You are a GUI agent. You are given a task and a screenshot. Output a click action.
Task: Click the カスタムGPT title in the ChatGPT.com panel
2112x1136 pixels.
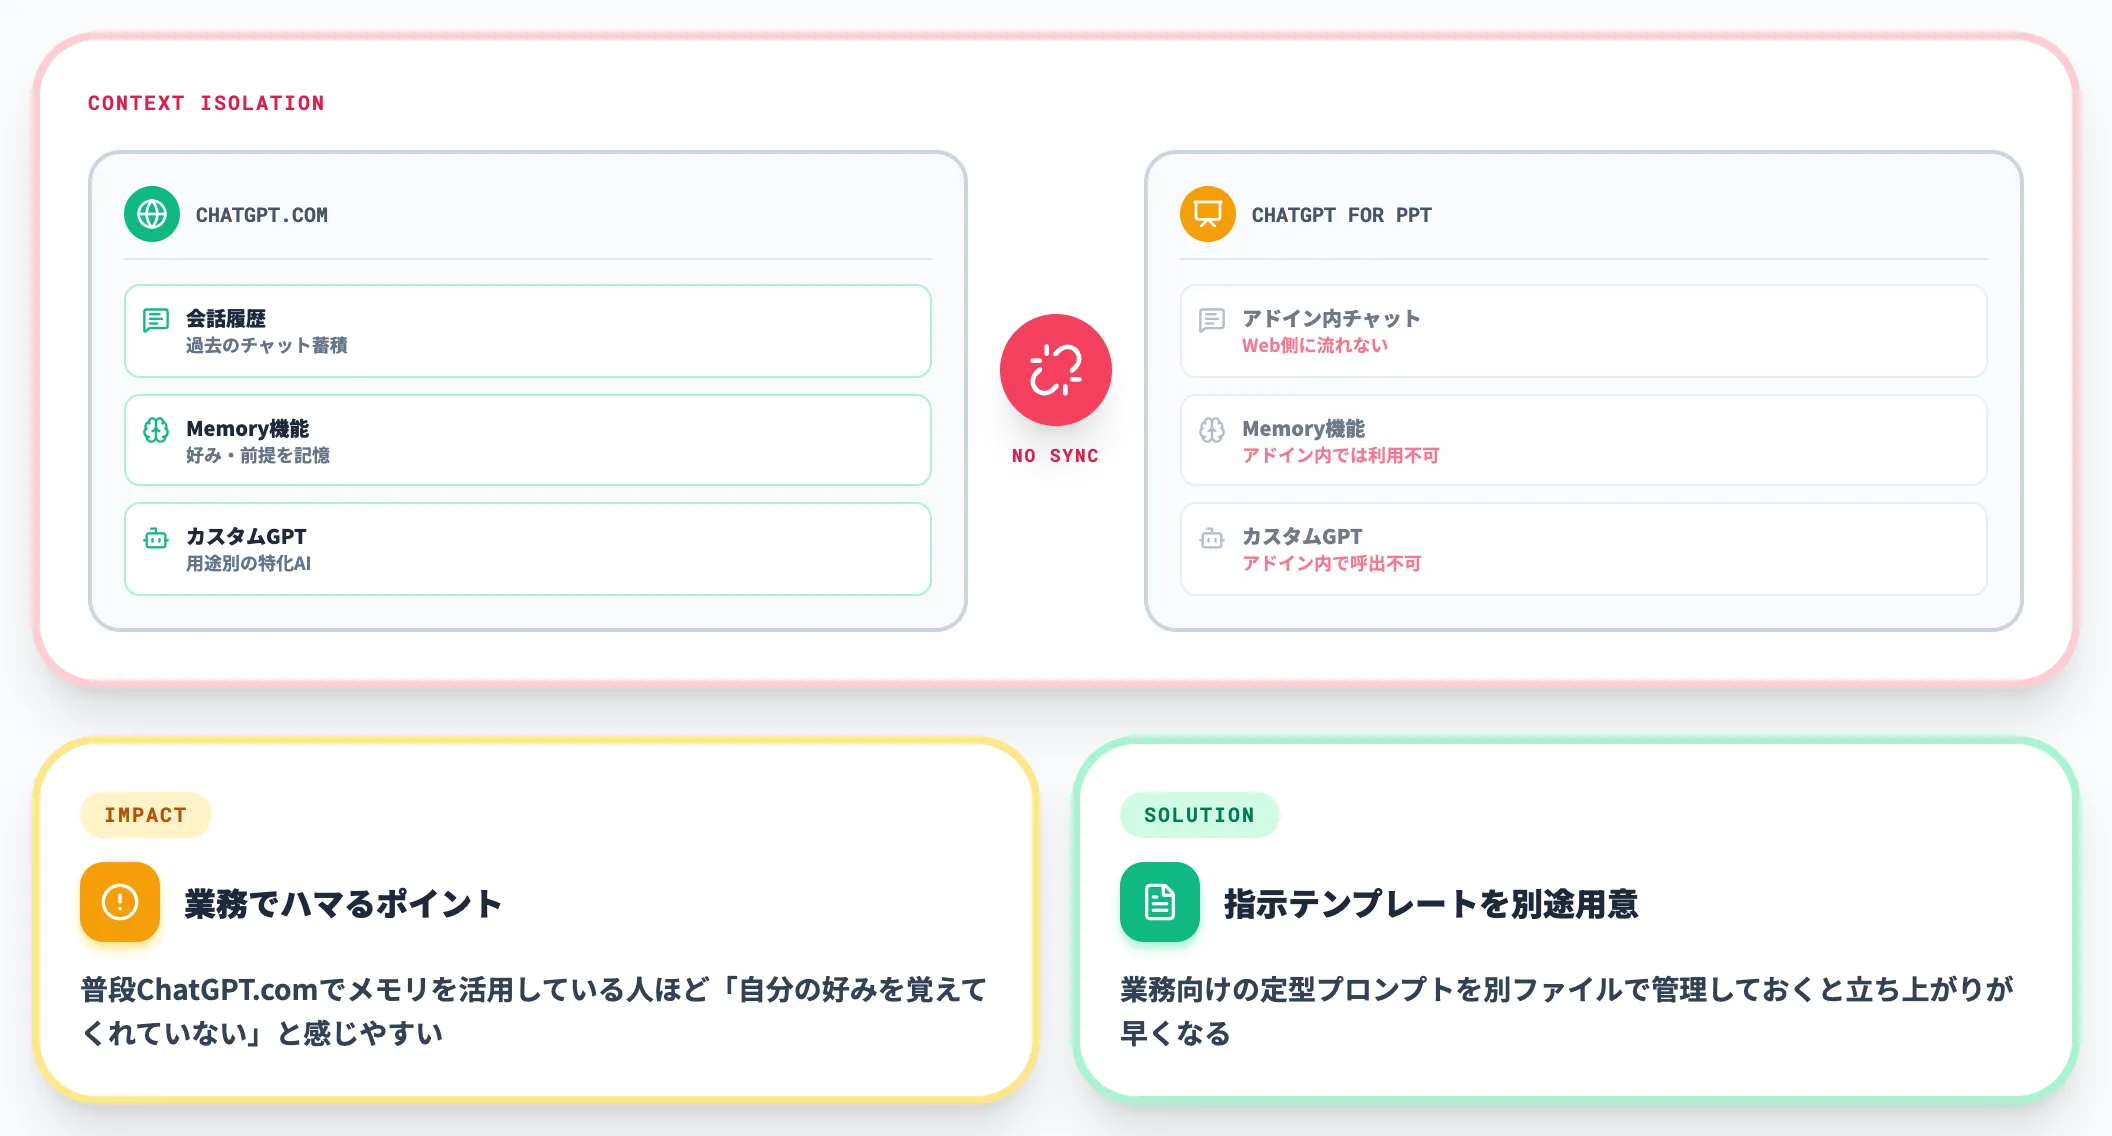click(246, 537)
